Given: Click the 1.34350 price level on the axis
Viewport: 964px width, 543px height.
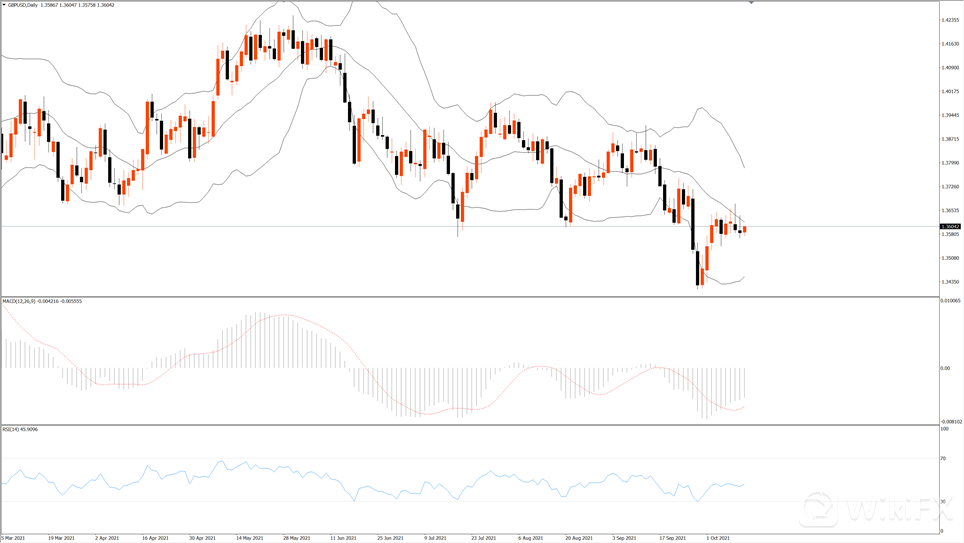Looking at the screenshot, I should pos(950,282).
